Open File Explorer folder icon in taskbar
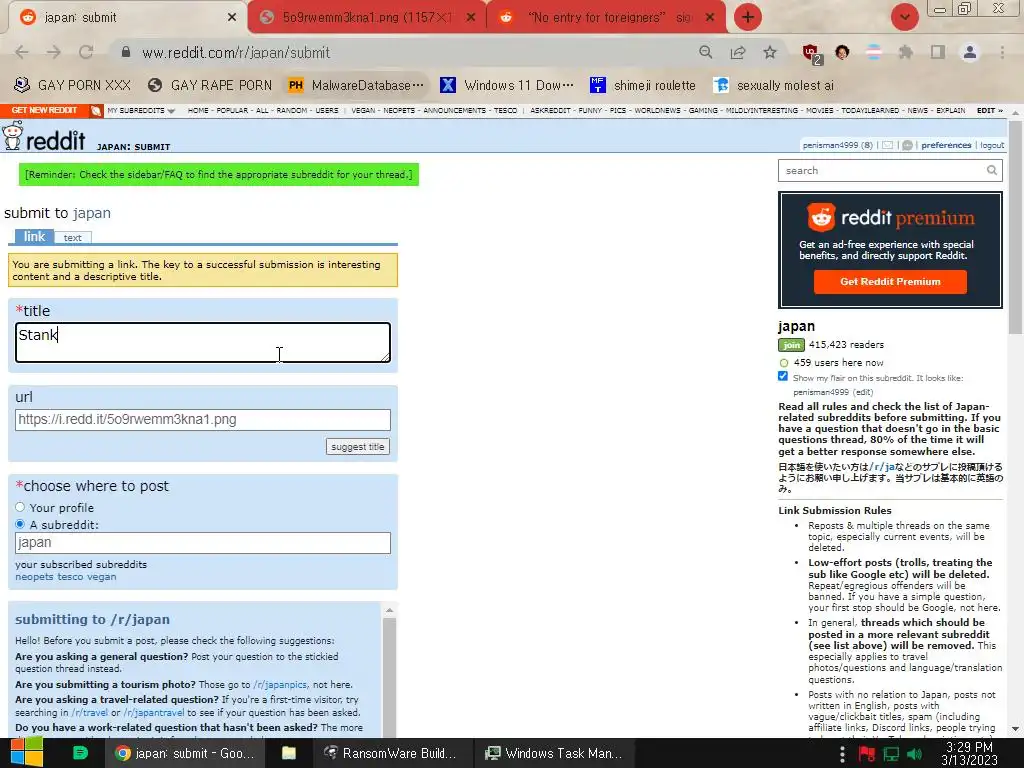 [289, 753]
